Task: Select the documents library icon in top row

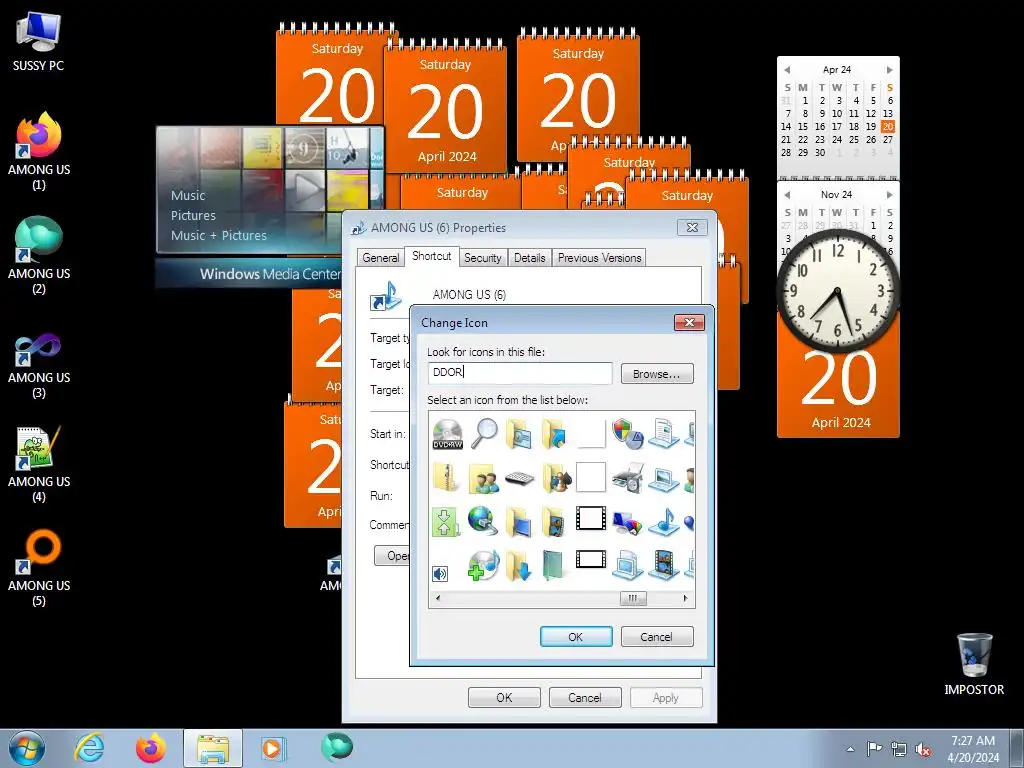Action: (x=664, y=434)
